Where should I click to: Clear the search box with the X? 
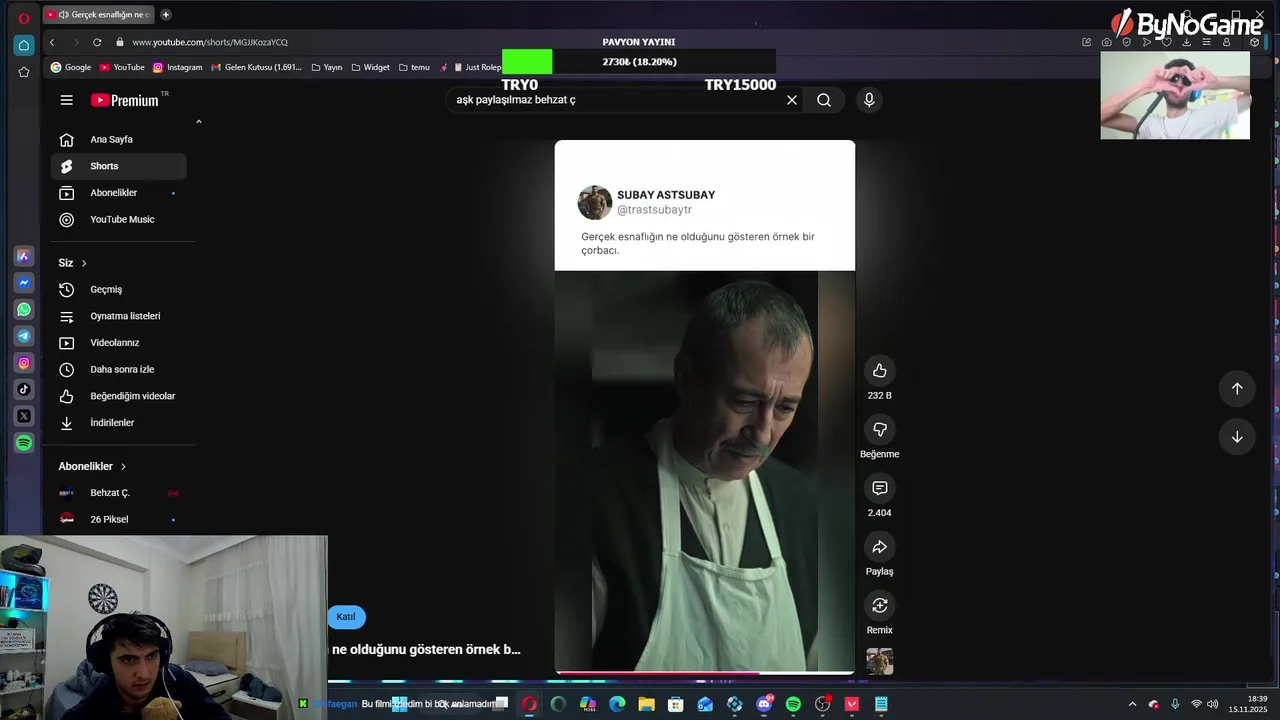click(792, 100)
